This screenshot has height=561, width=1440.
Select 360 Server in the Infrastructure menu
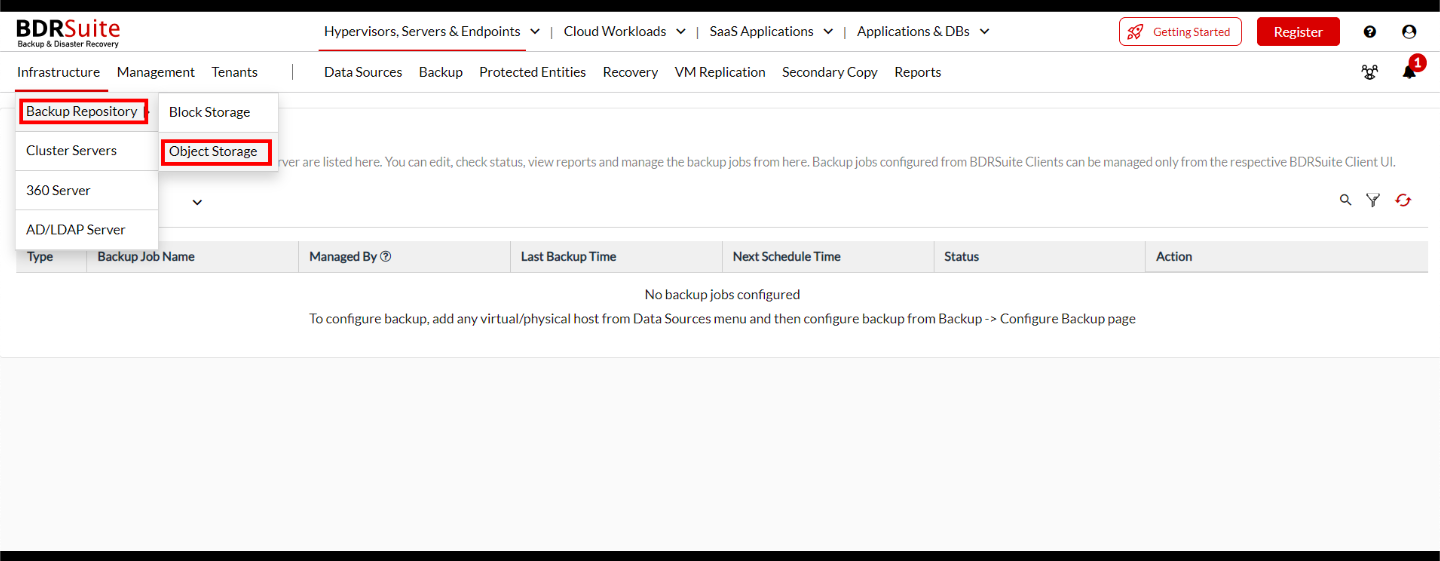[x=87, y=190]
